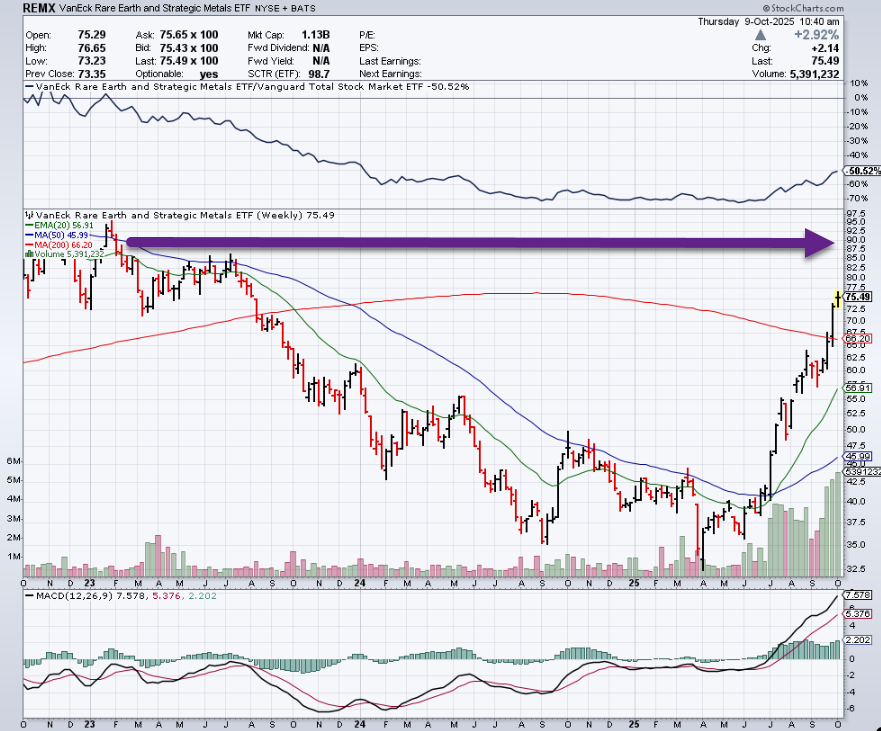Image resolution: width=881 pixels, height=731 pixels.
Task: Click the red MA(200) legend line marker
Action: click(x=27, y=245)
